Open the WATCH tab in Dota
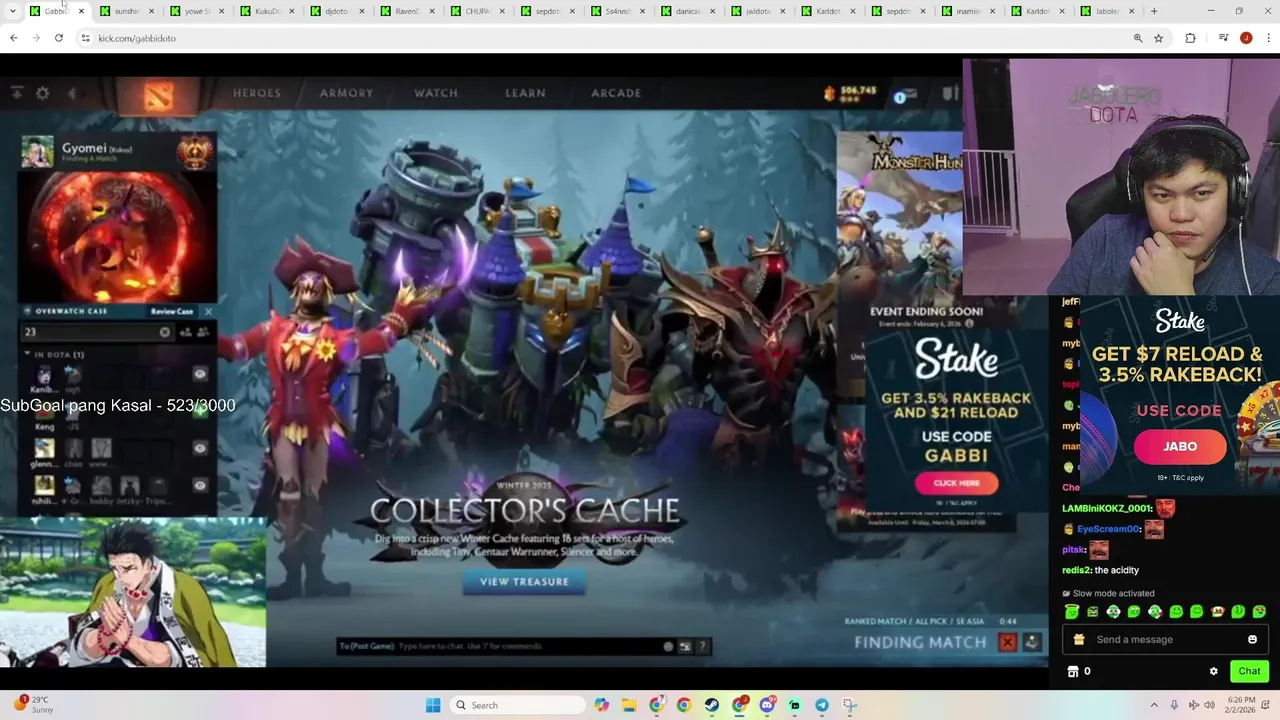Viewport: 1280px width, 720px height. (436, 93)
